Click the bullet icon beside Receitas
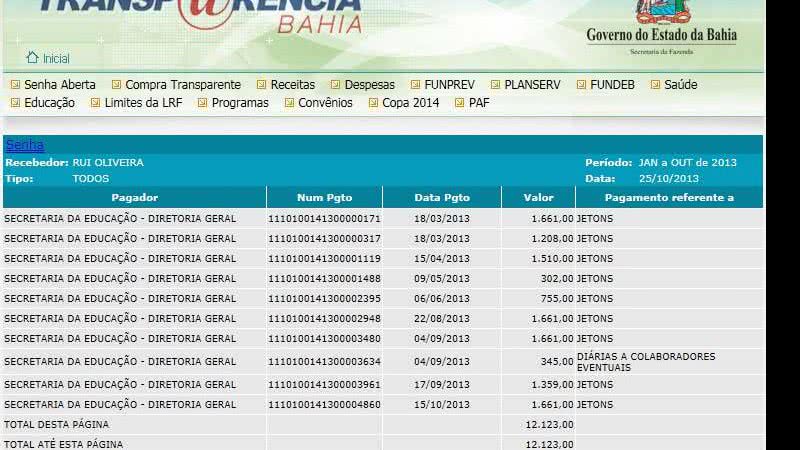800x450 pixels. (262, 85)
